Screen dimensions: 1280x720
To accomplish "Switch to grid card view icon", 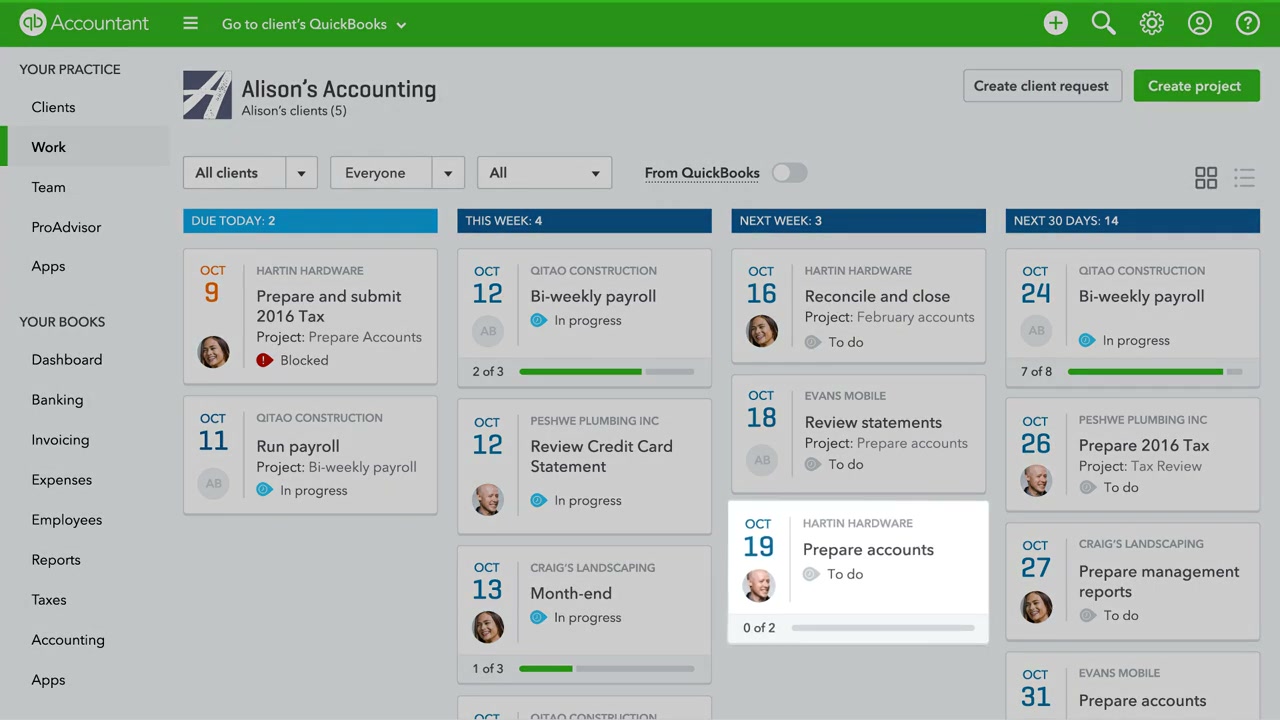I will (x=1206, y=178).
